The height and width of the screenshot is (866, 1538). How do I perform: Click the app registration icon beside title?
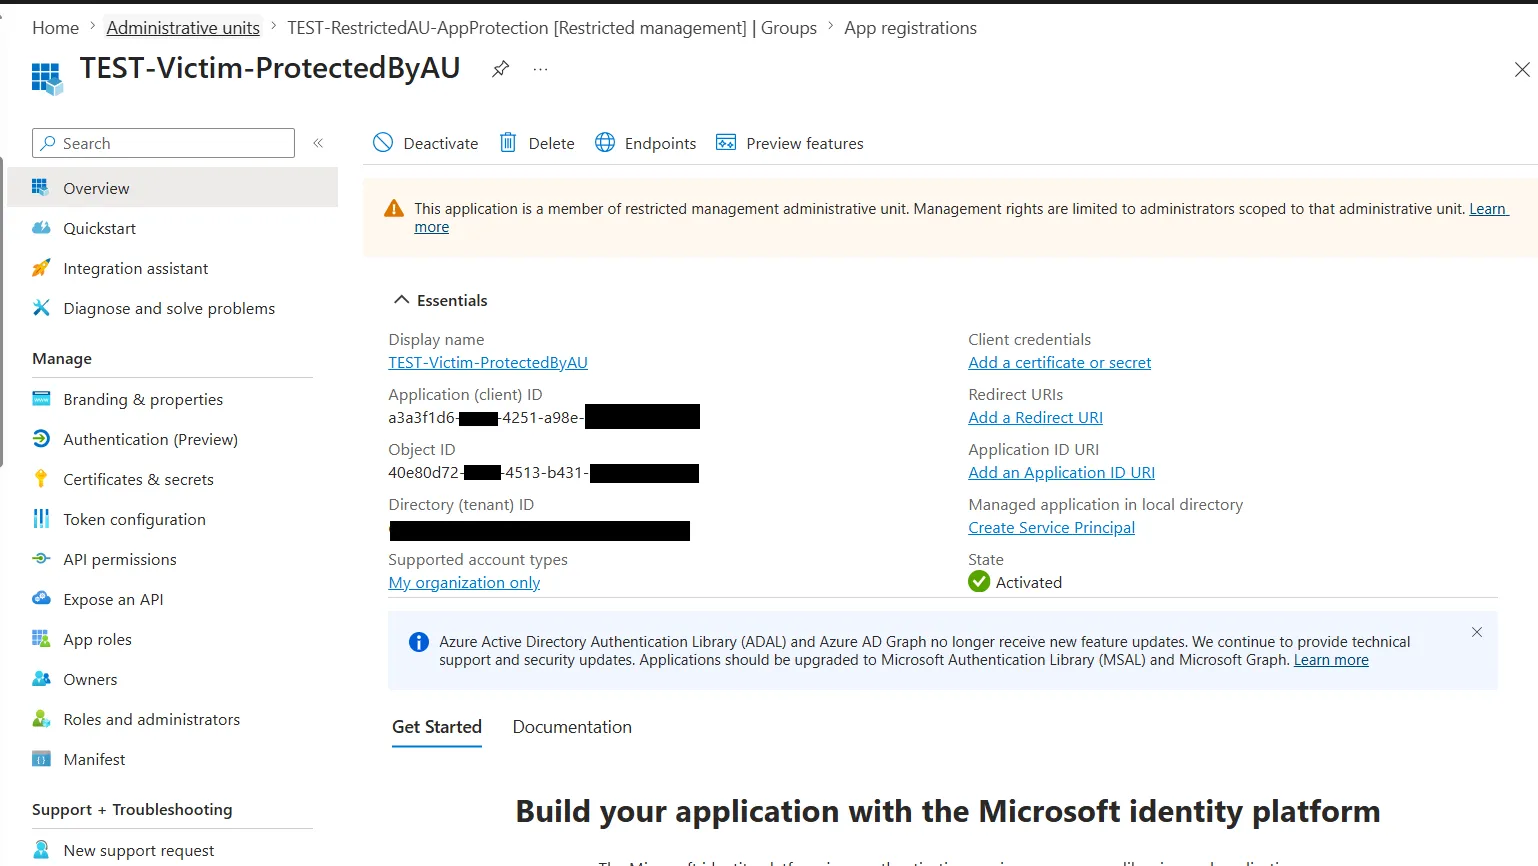click(47, 78)
